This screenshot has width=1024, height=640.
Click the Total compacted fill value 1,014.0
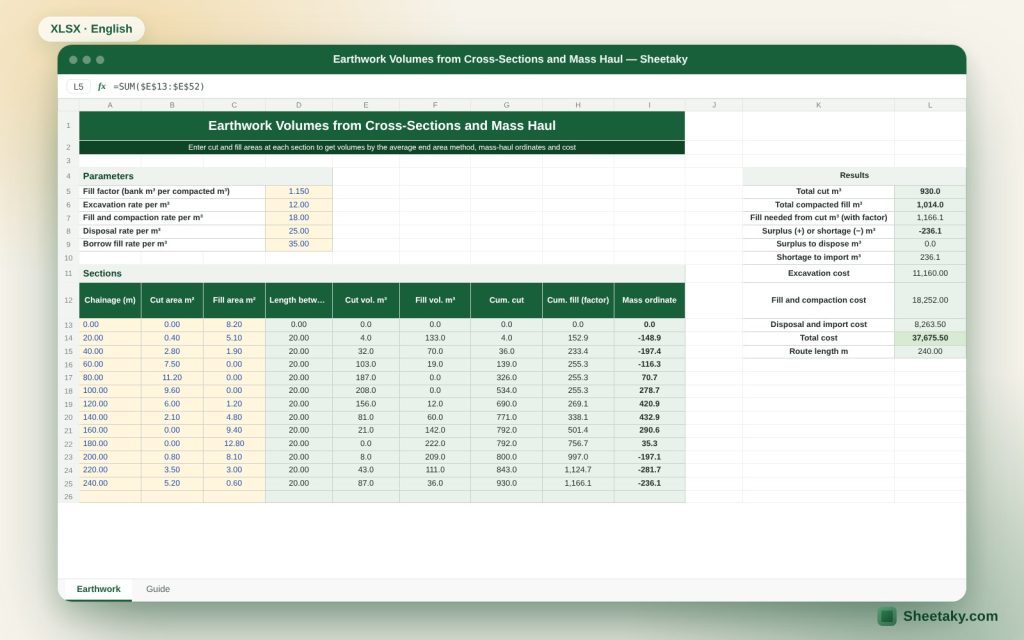[x=930, y=204]
